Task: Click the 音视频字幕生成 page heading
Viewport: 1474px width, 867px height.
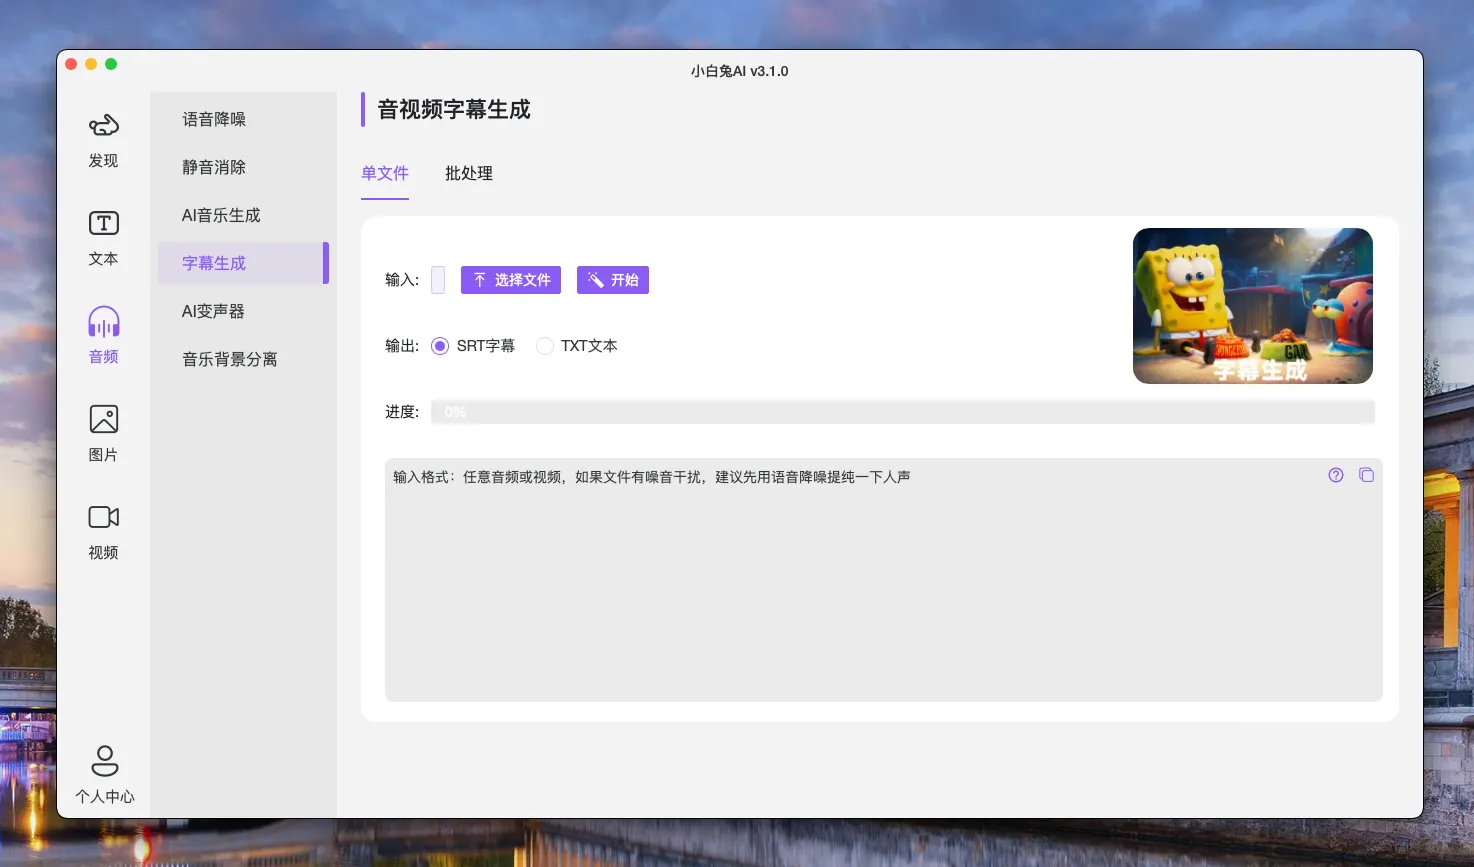Action: (454, 109)
